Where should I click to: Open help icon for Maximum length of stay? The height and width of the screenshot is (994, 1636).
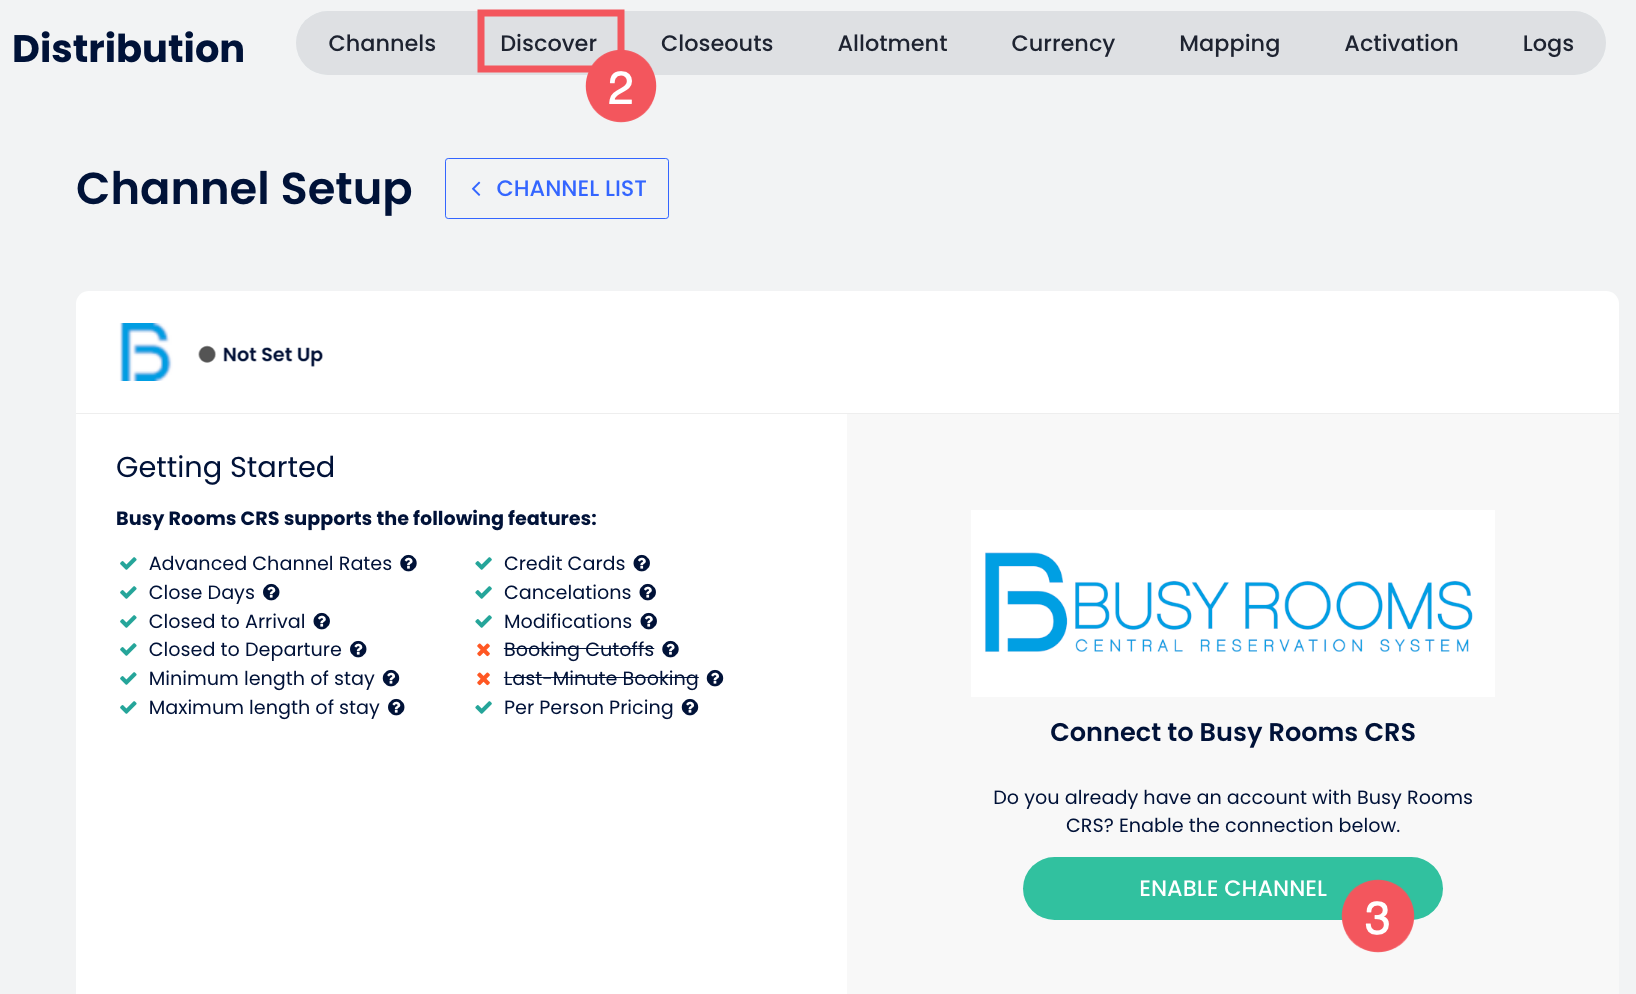pyautogui.click(x=396, y=707)
